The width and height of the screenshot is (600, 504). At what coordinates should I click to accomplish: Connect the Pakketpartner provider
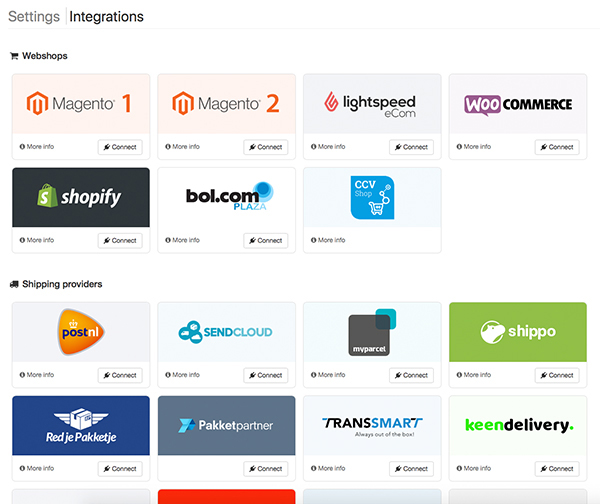[x=266, y=469]
